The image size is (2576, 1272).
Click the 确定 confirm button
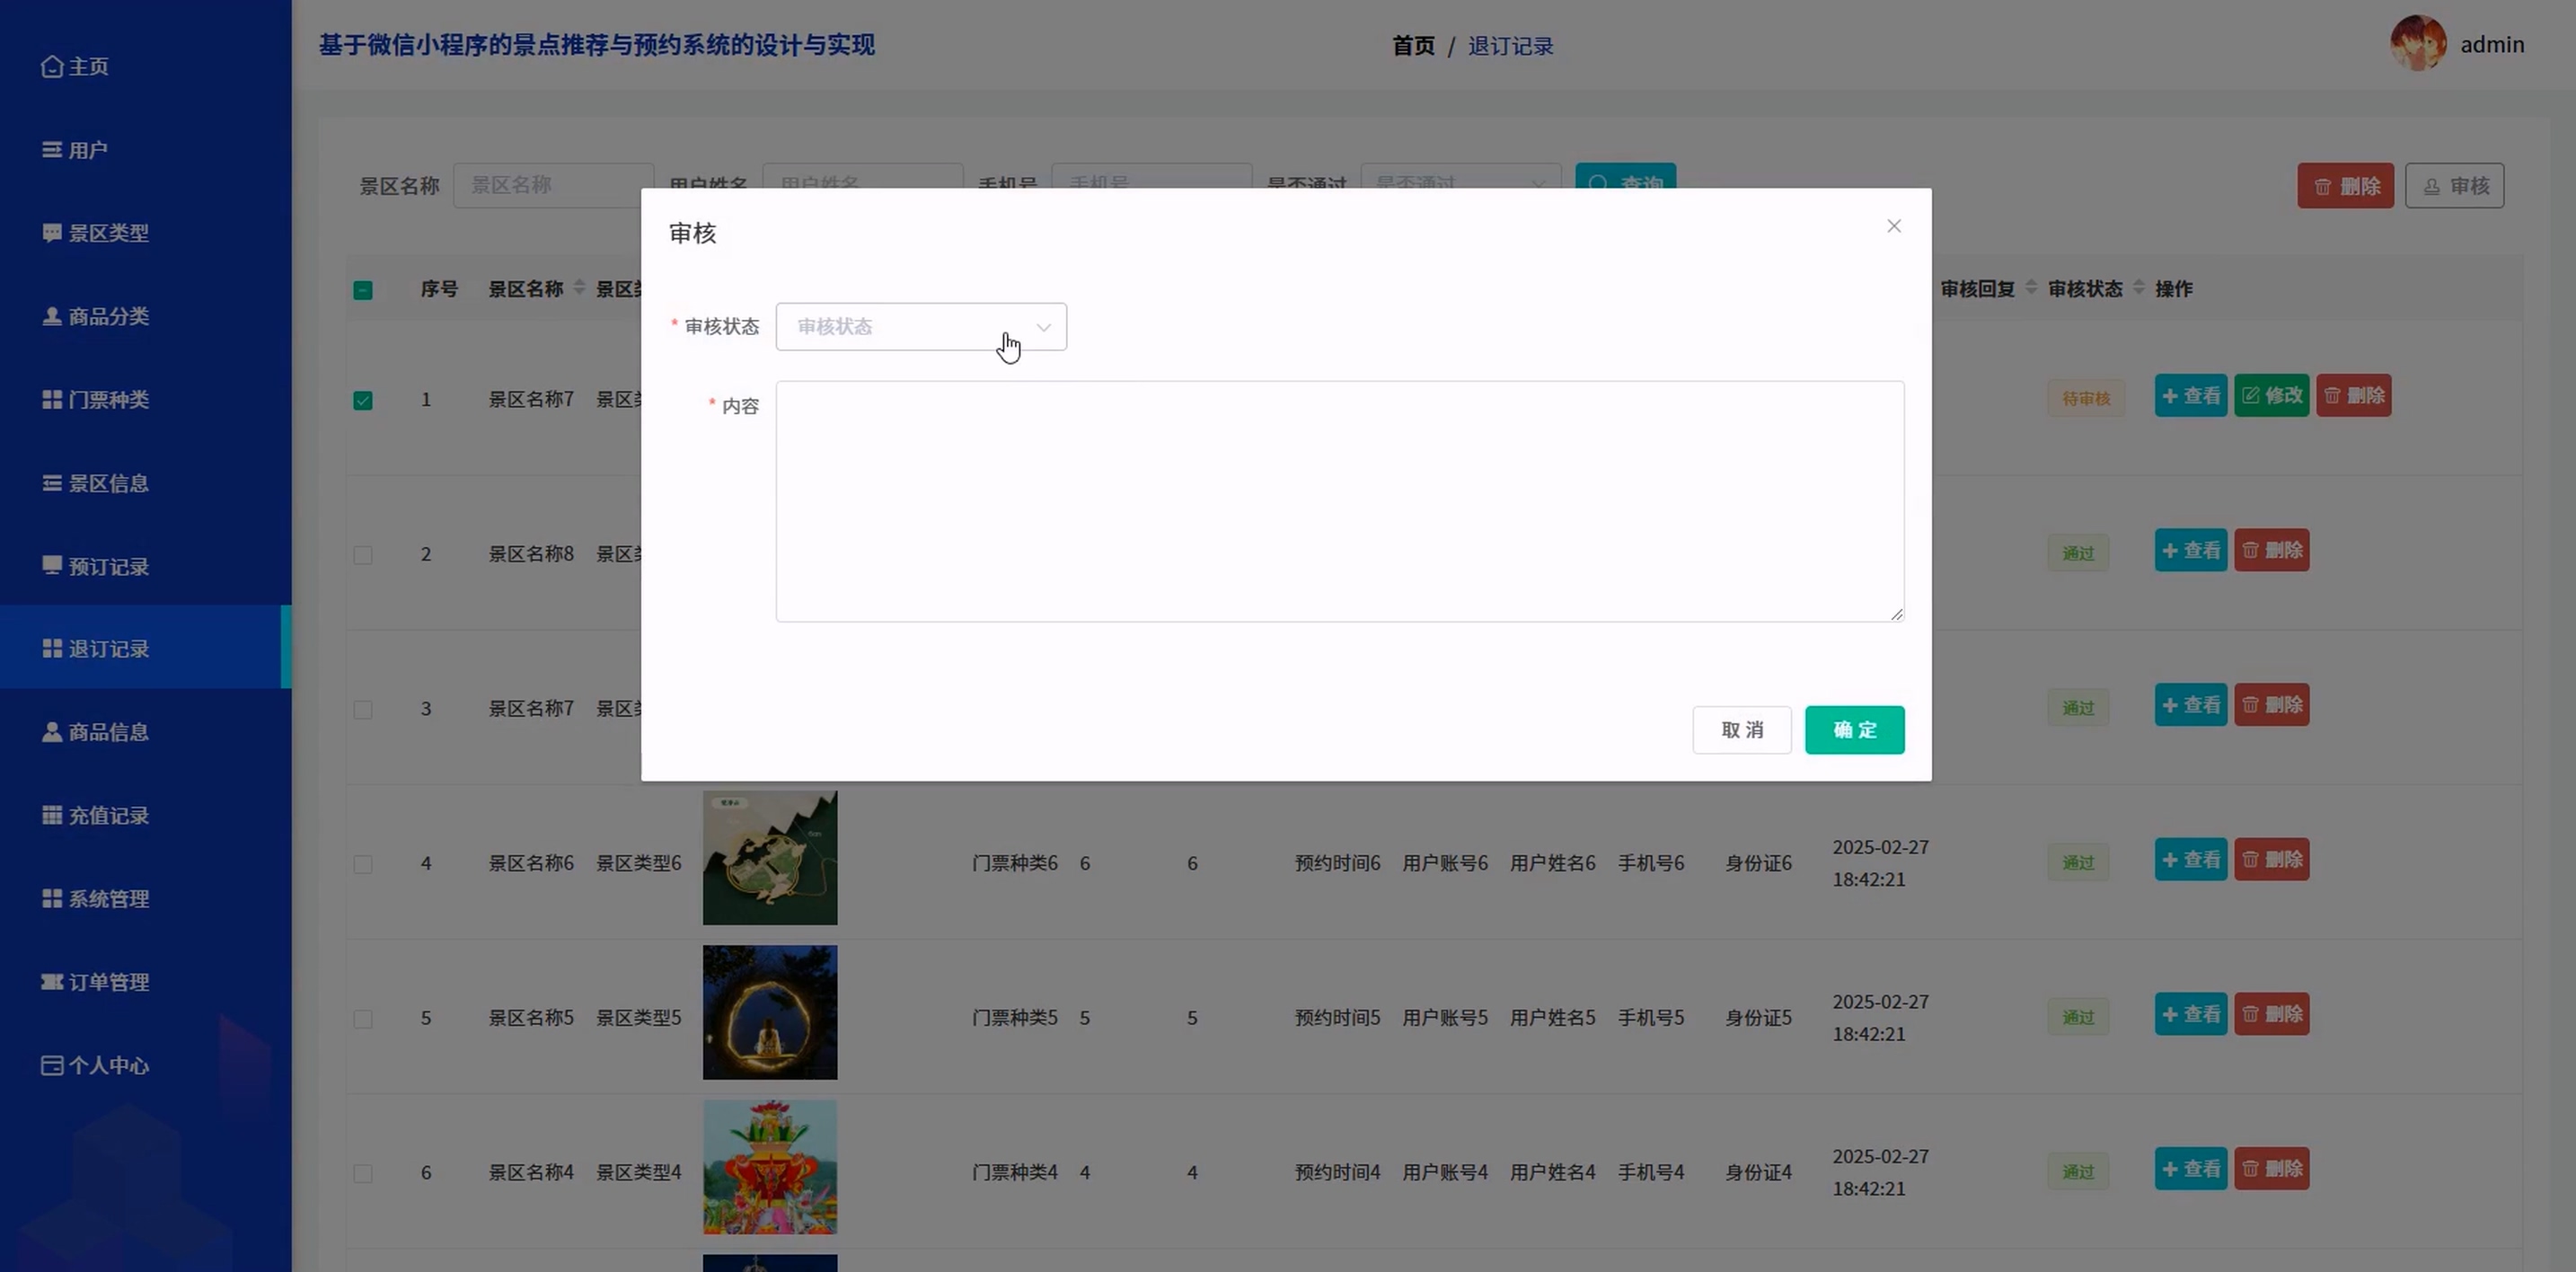(1854, 730)
